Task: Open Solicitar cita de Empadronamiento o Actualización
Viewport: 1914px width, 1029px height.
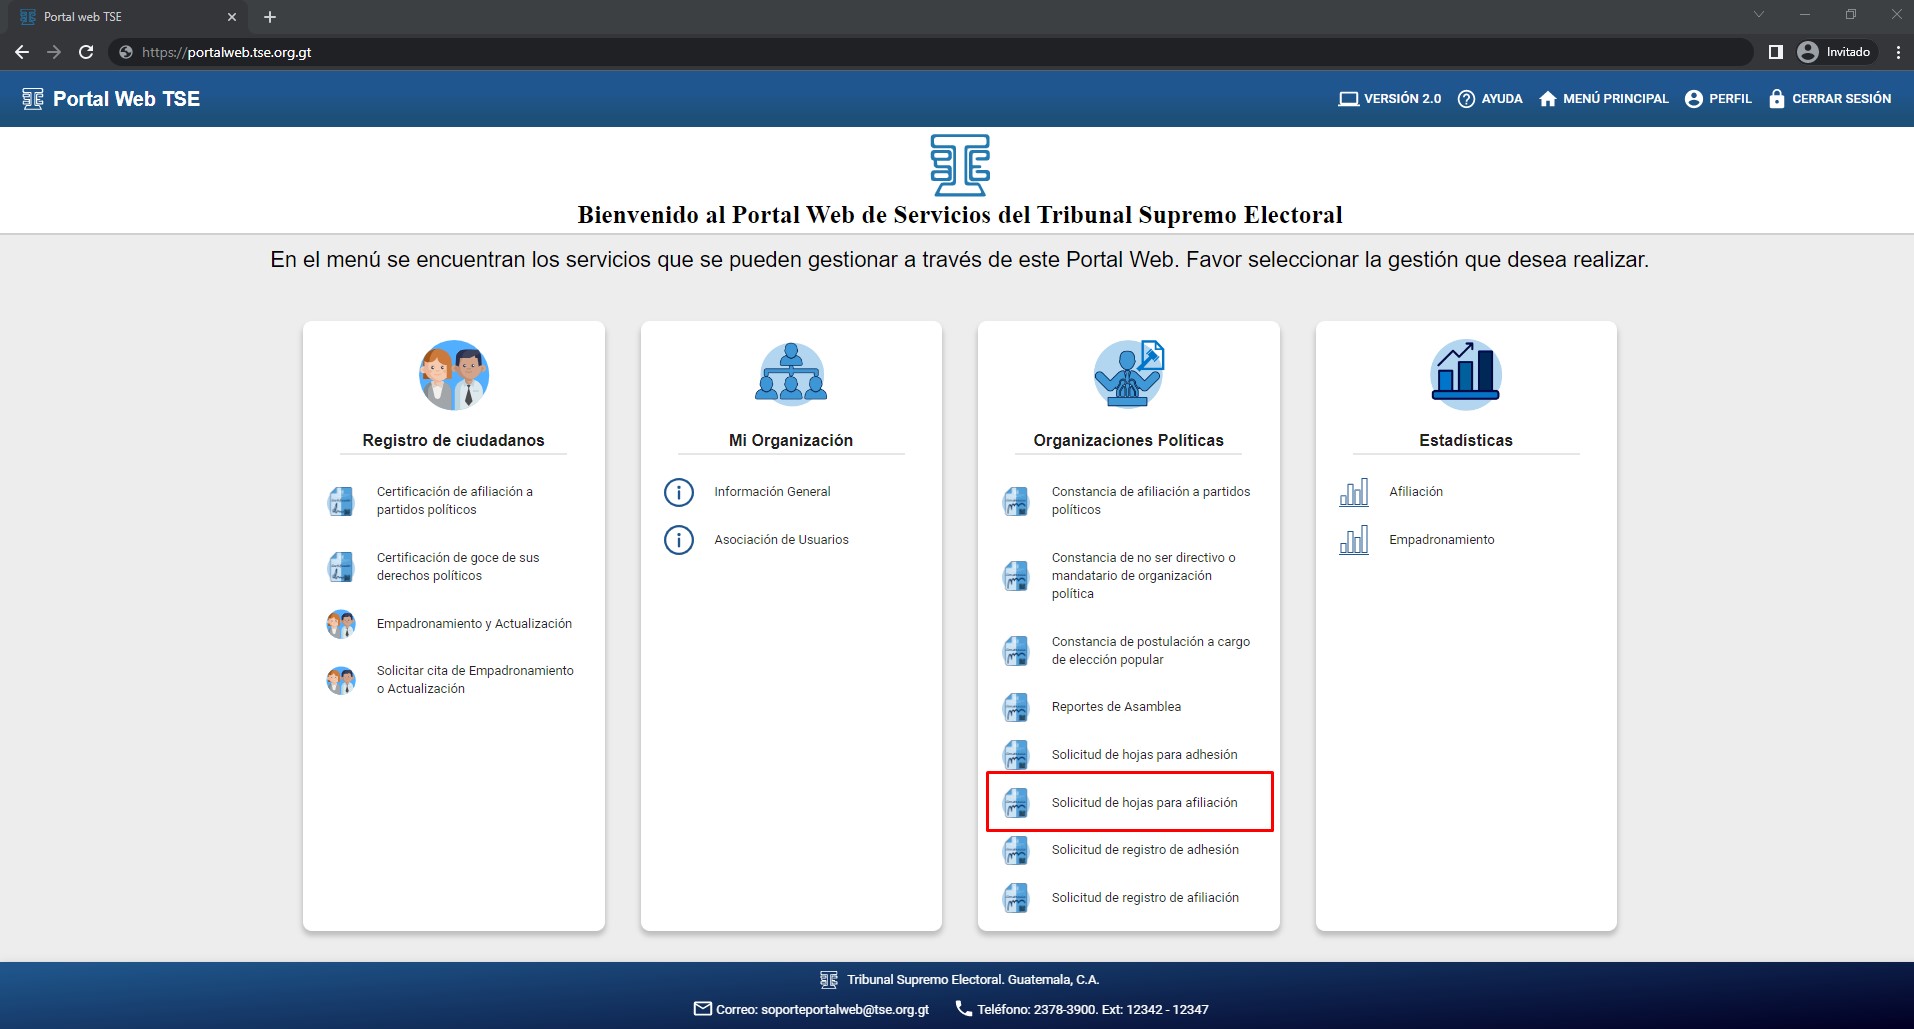Action: pos(475,680)
